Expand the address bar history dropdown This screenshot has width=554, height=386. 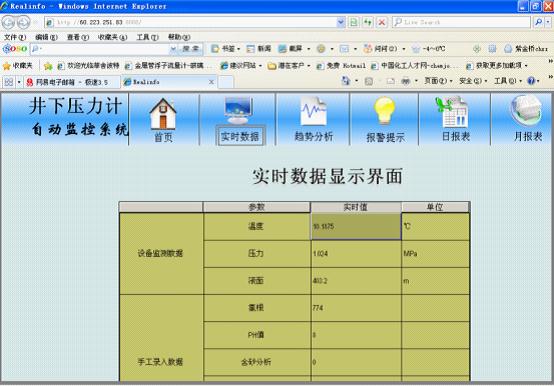pos(341,22)
